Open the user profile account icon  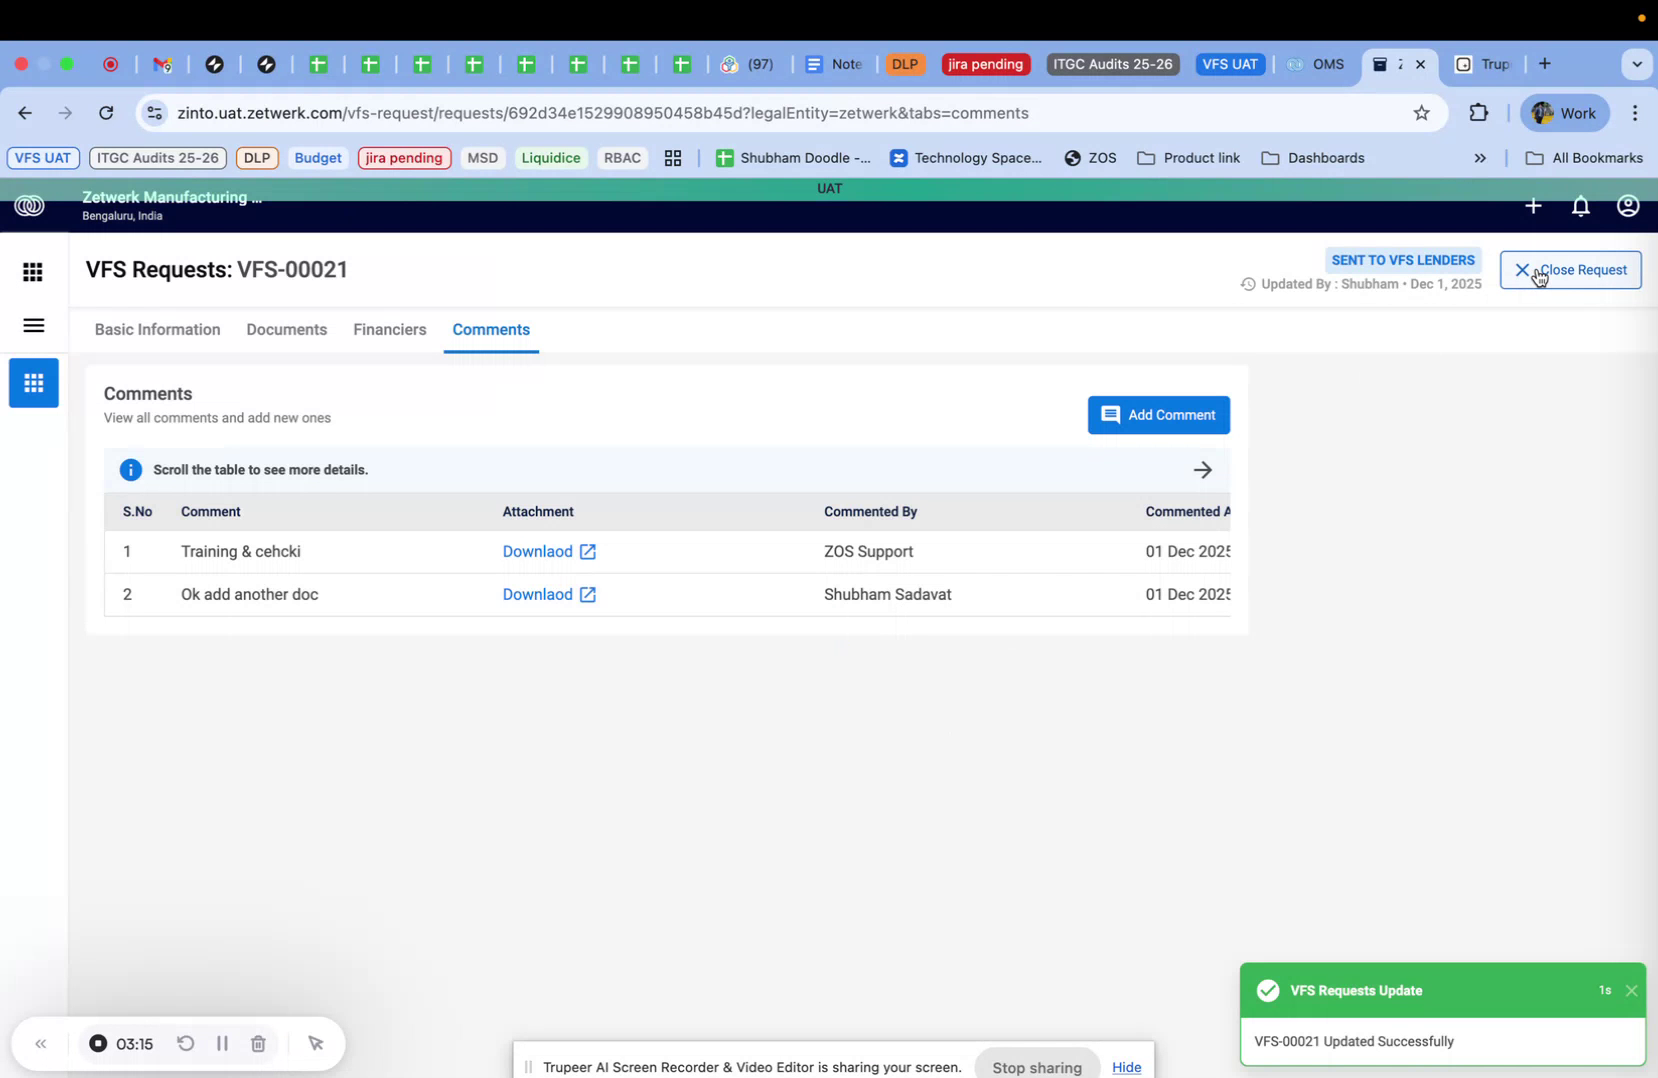tap(1627, 206)
